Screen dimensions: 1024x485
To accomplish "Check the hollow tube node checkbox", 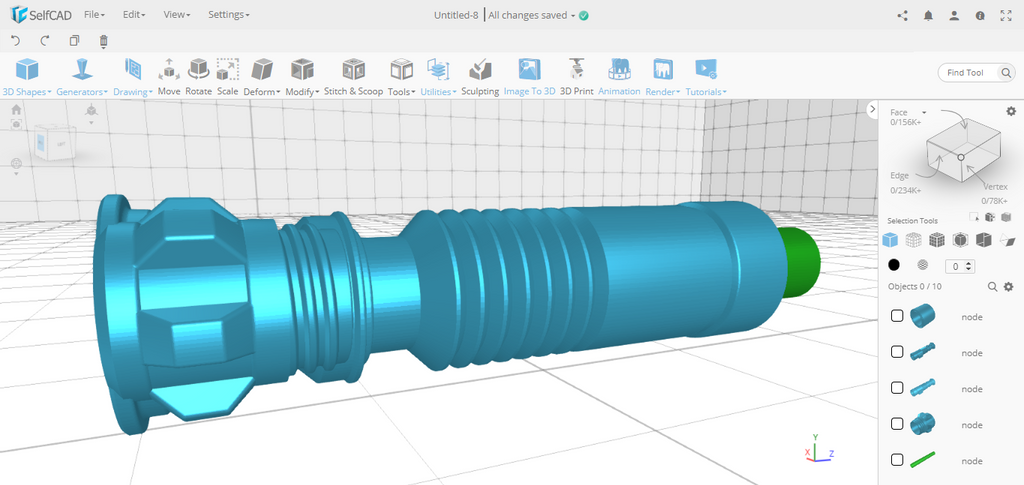I will click(x=897, y=316).
